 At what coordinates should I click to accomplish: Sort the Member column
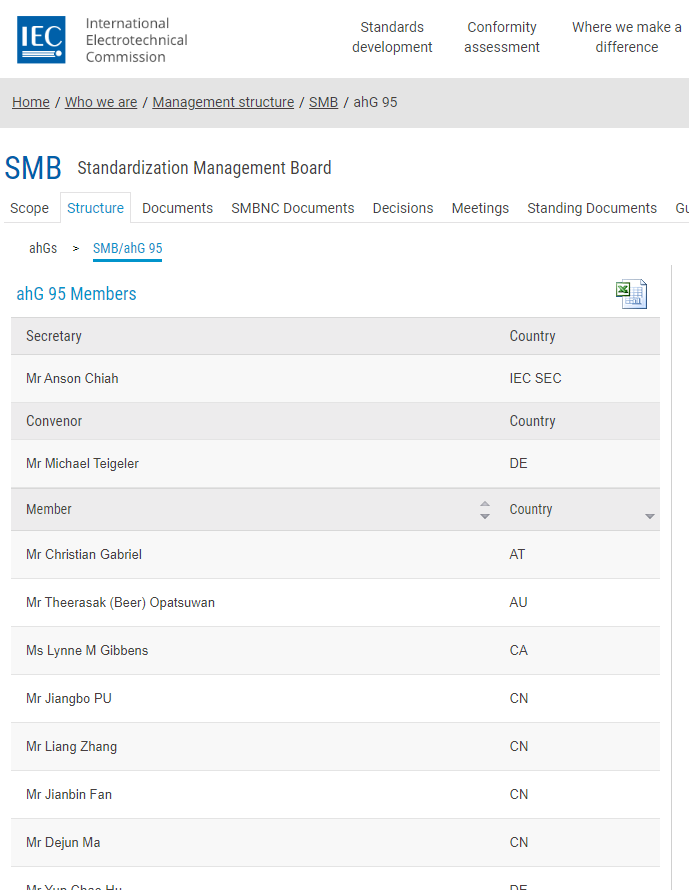pyautogui.click(x=485, y=510)
